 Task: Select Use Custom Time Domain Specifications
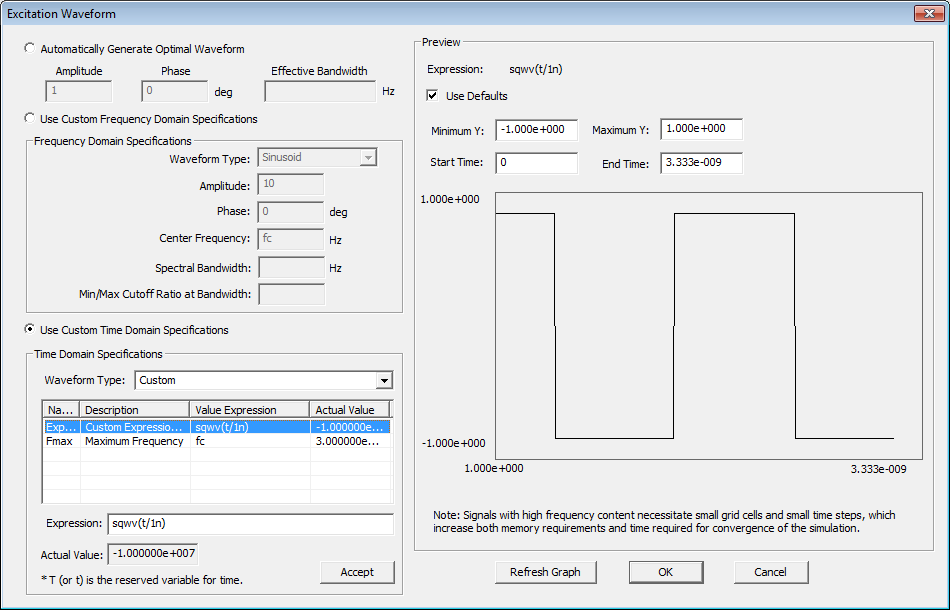(30, 330)
